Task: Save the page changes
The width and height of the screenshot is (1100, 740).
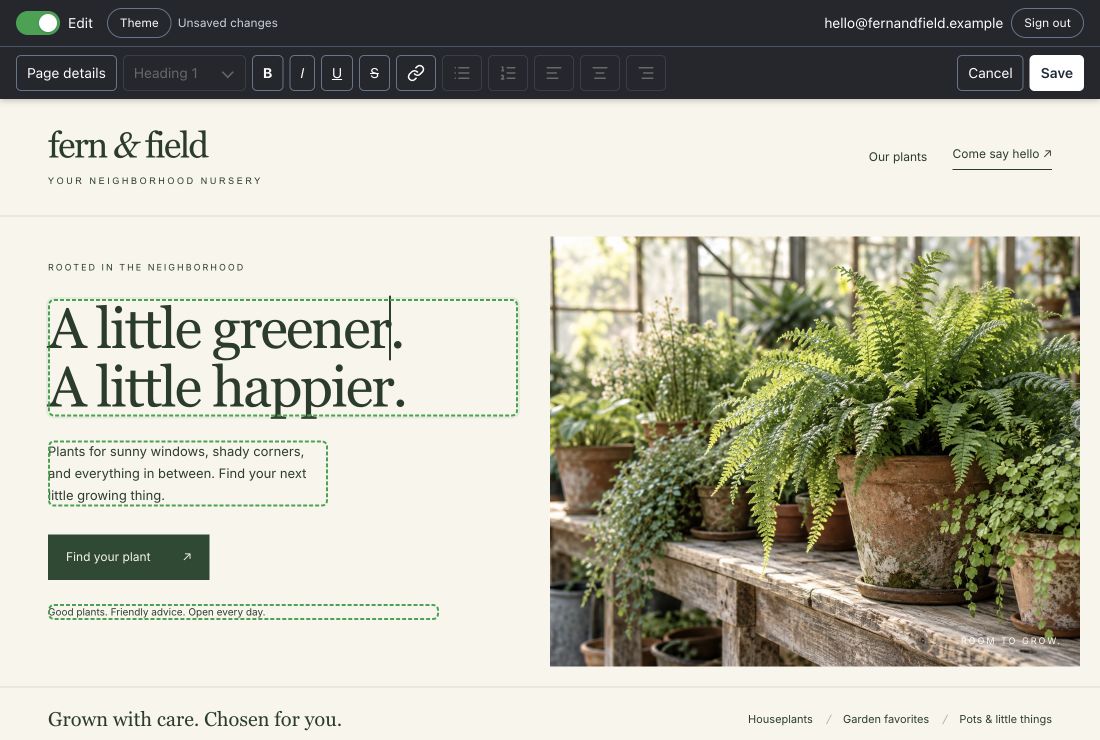Action: pos(1057,73)
